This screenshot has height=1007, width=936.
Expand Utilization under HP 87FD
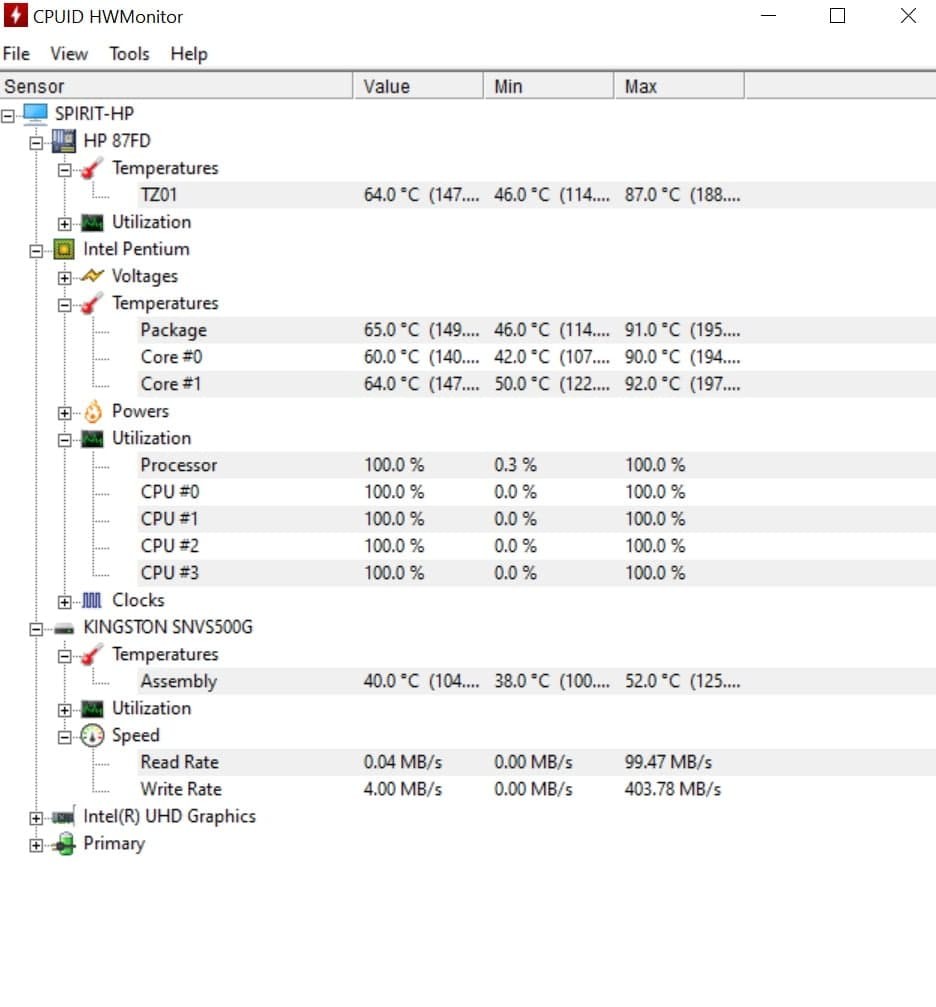pos(64,224)
